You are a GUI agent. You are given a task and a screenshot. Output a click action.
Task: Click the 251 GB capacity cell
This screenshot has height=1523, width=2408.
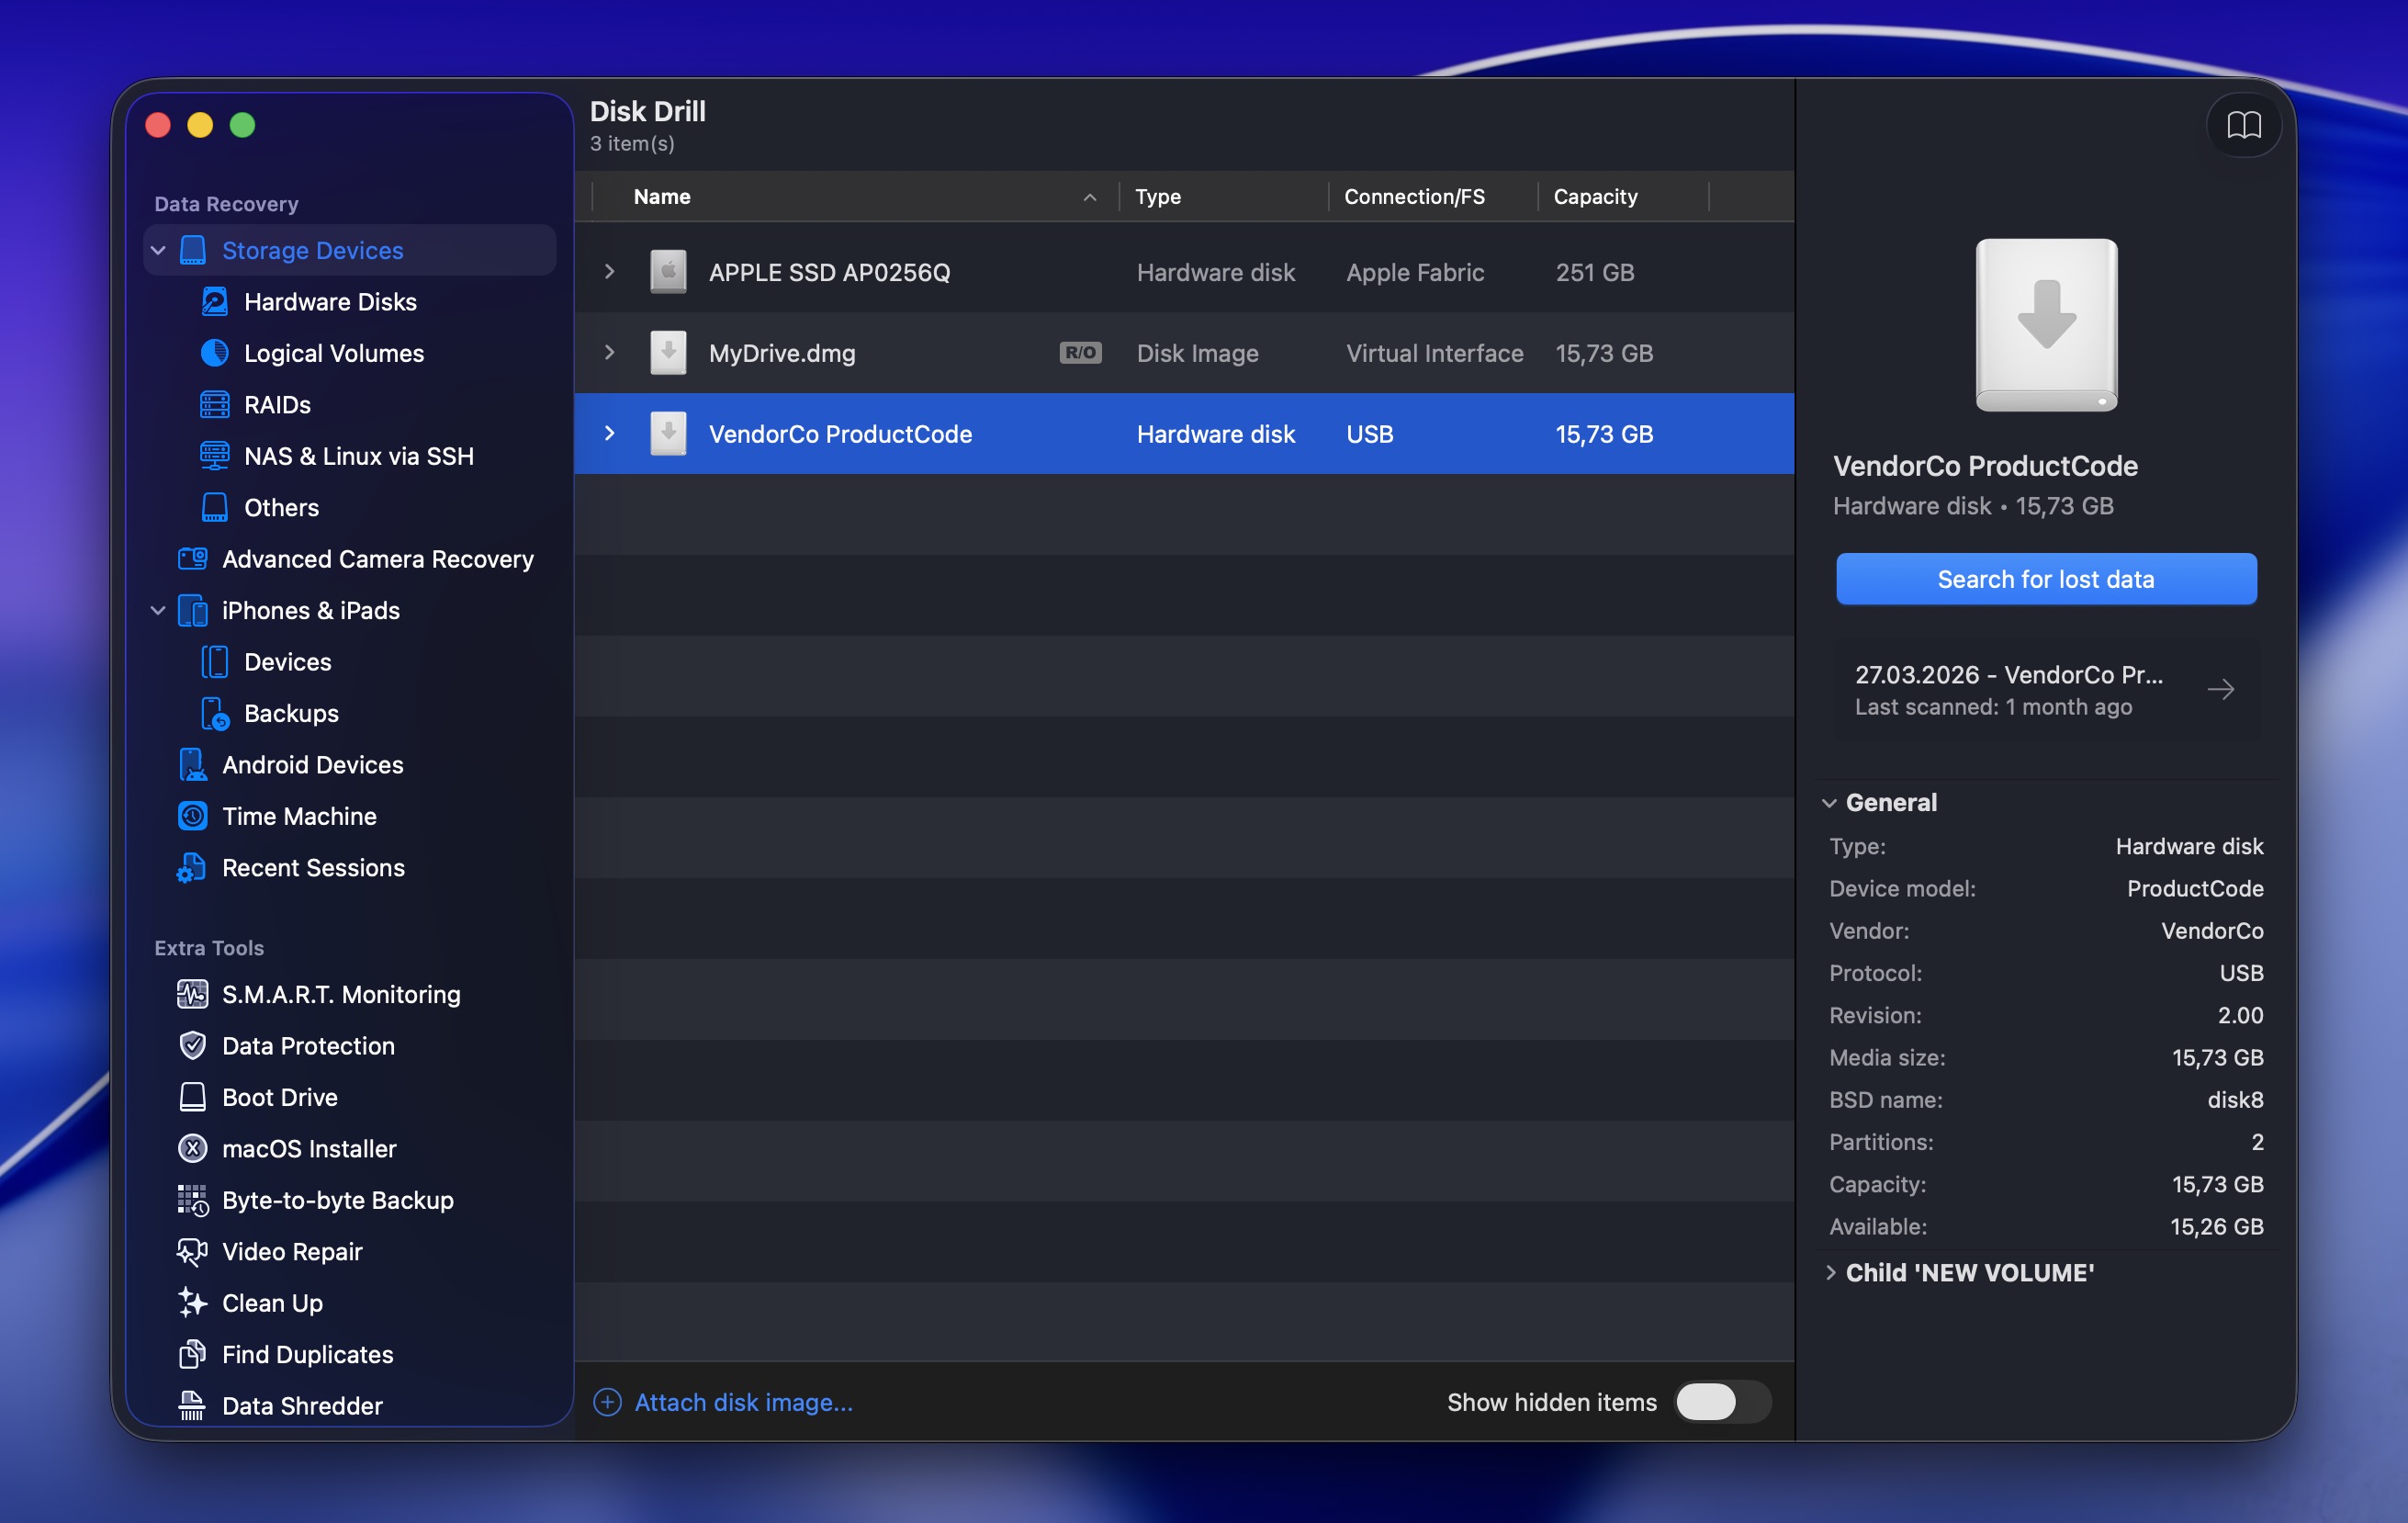click(x=1594, y=272)
